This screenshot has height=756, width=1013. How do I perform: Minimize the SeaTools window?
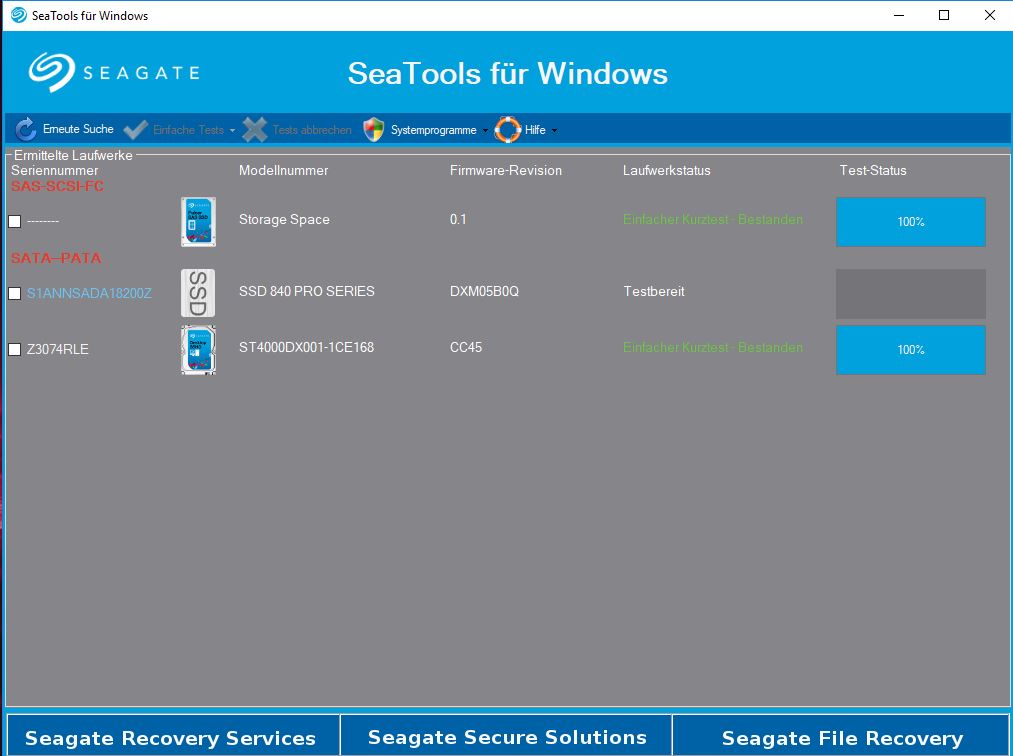pos(899,15)
